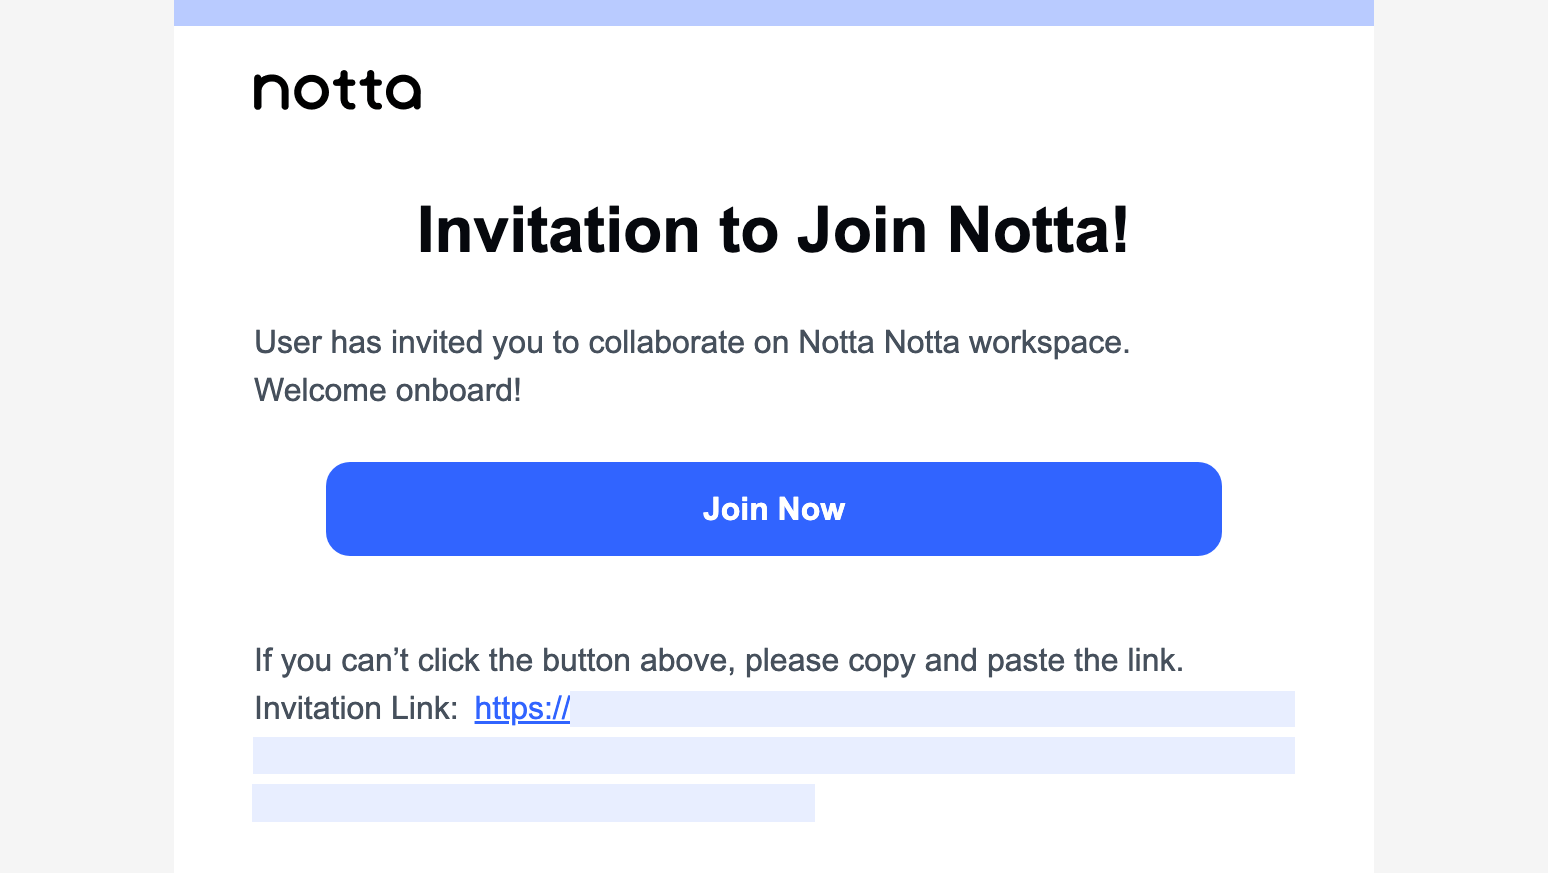Click the light blue banner at top
1548x873 pixels.
click(774, 13)
